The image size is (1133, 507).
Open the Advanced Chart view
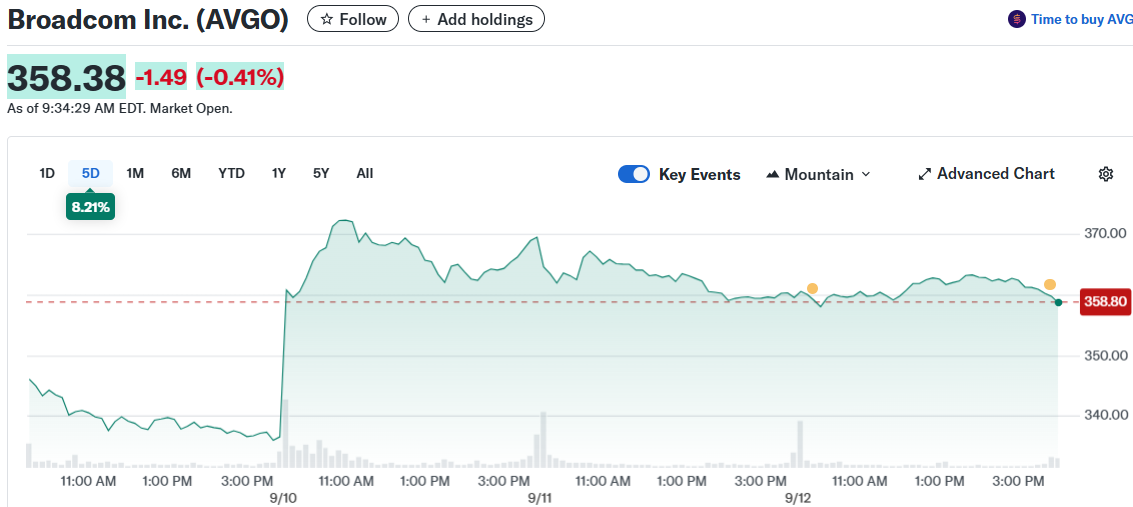[x=986, y=174]
